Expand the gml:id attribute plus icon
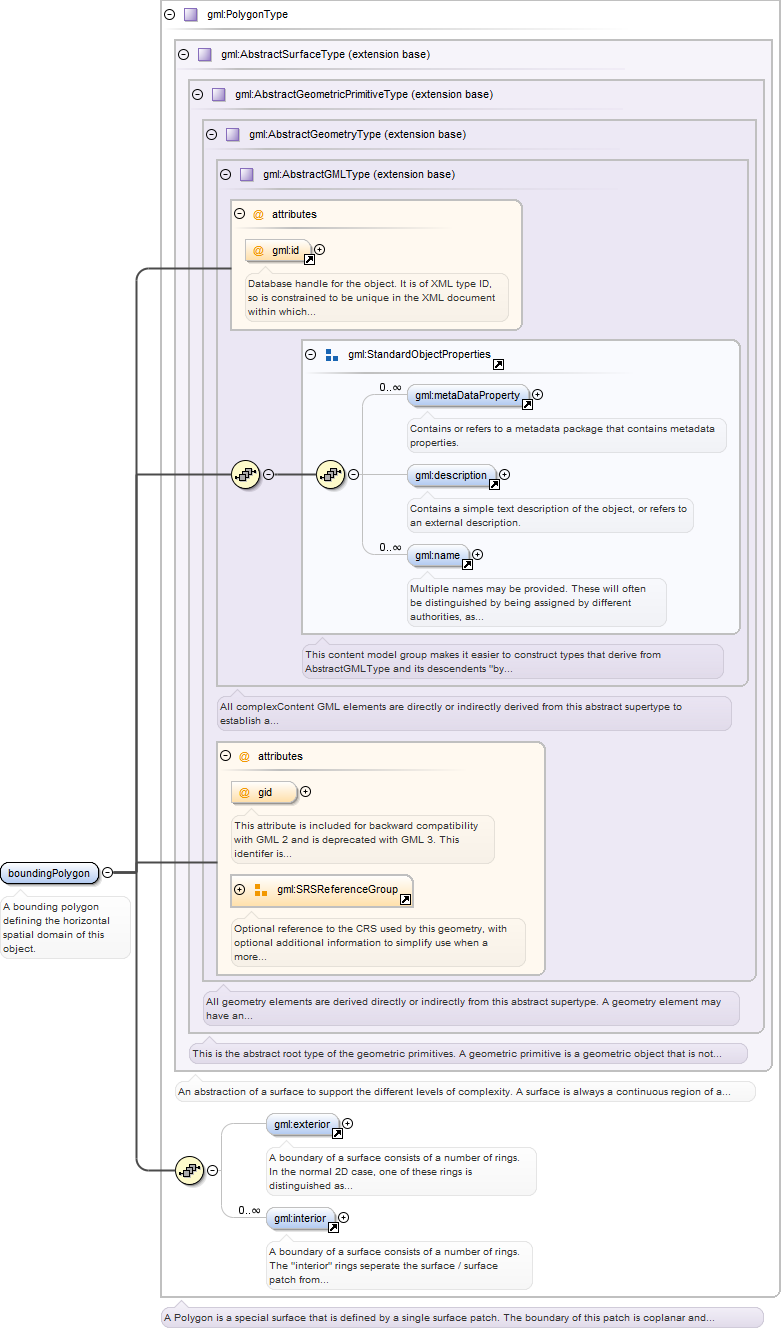782x1331 pixels. click(x=320, y=249)
